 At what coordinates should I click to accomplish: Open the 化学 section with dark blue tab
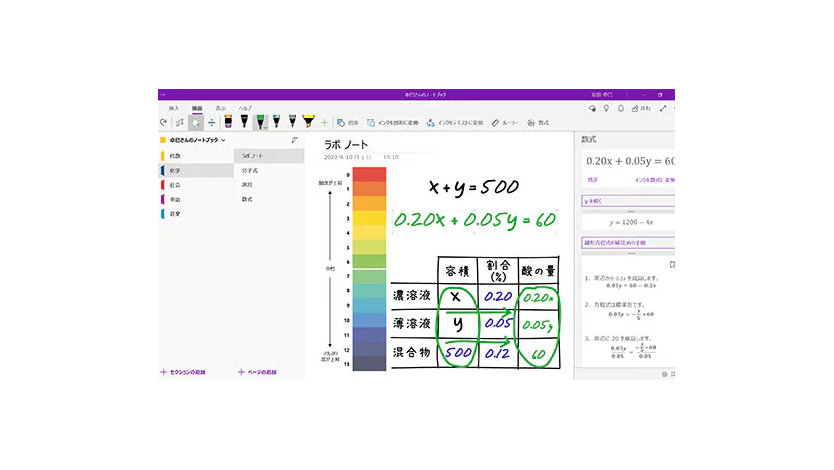tap(196, 171)
